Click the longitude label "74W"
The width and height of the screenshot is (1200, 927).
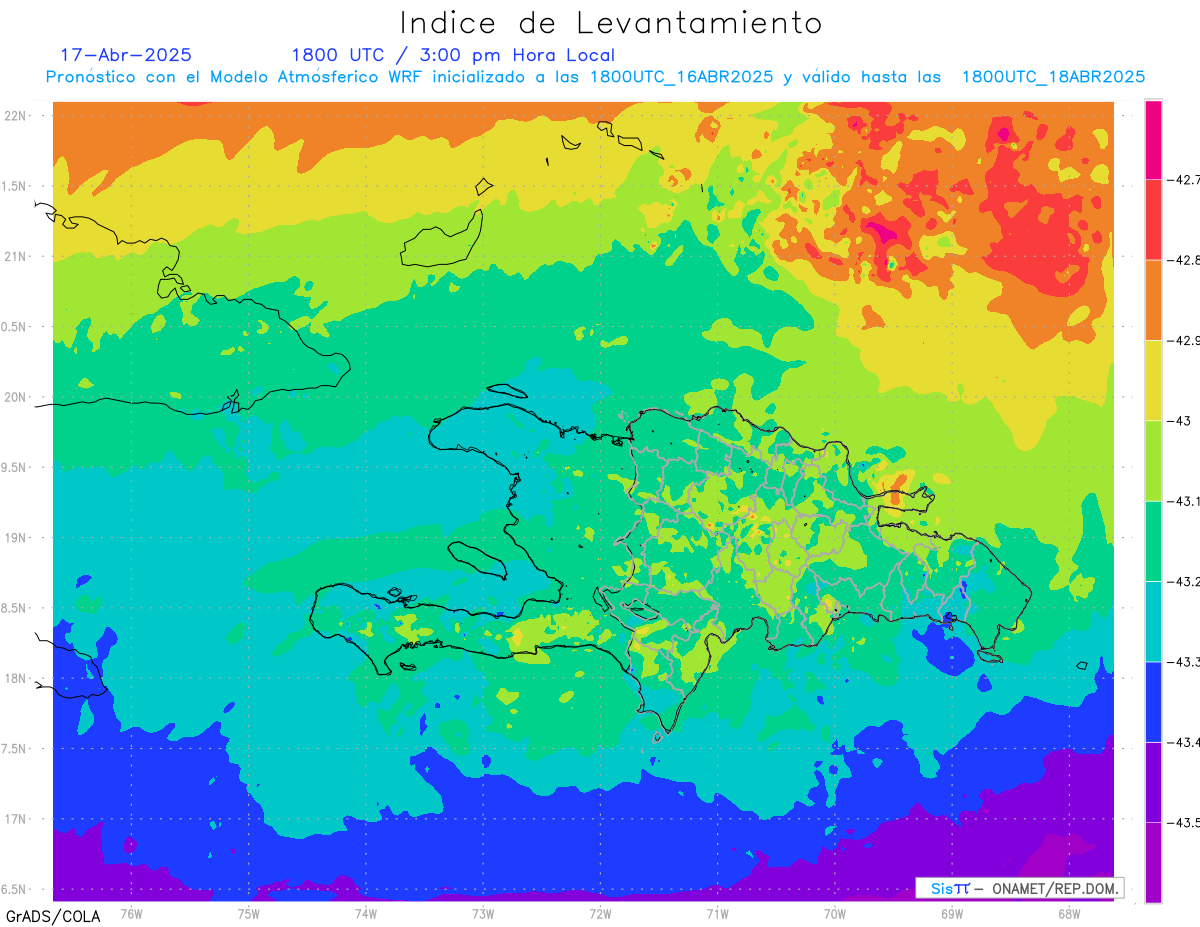point(366,913)
